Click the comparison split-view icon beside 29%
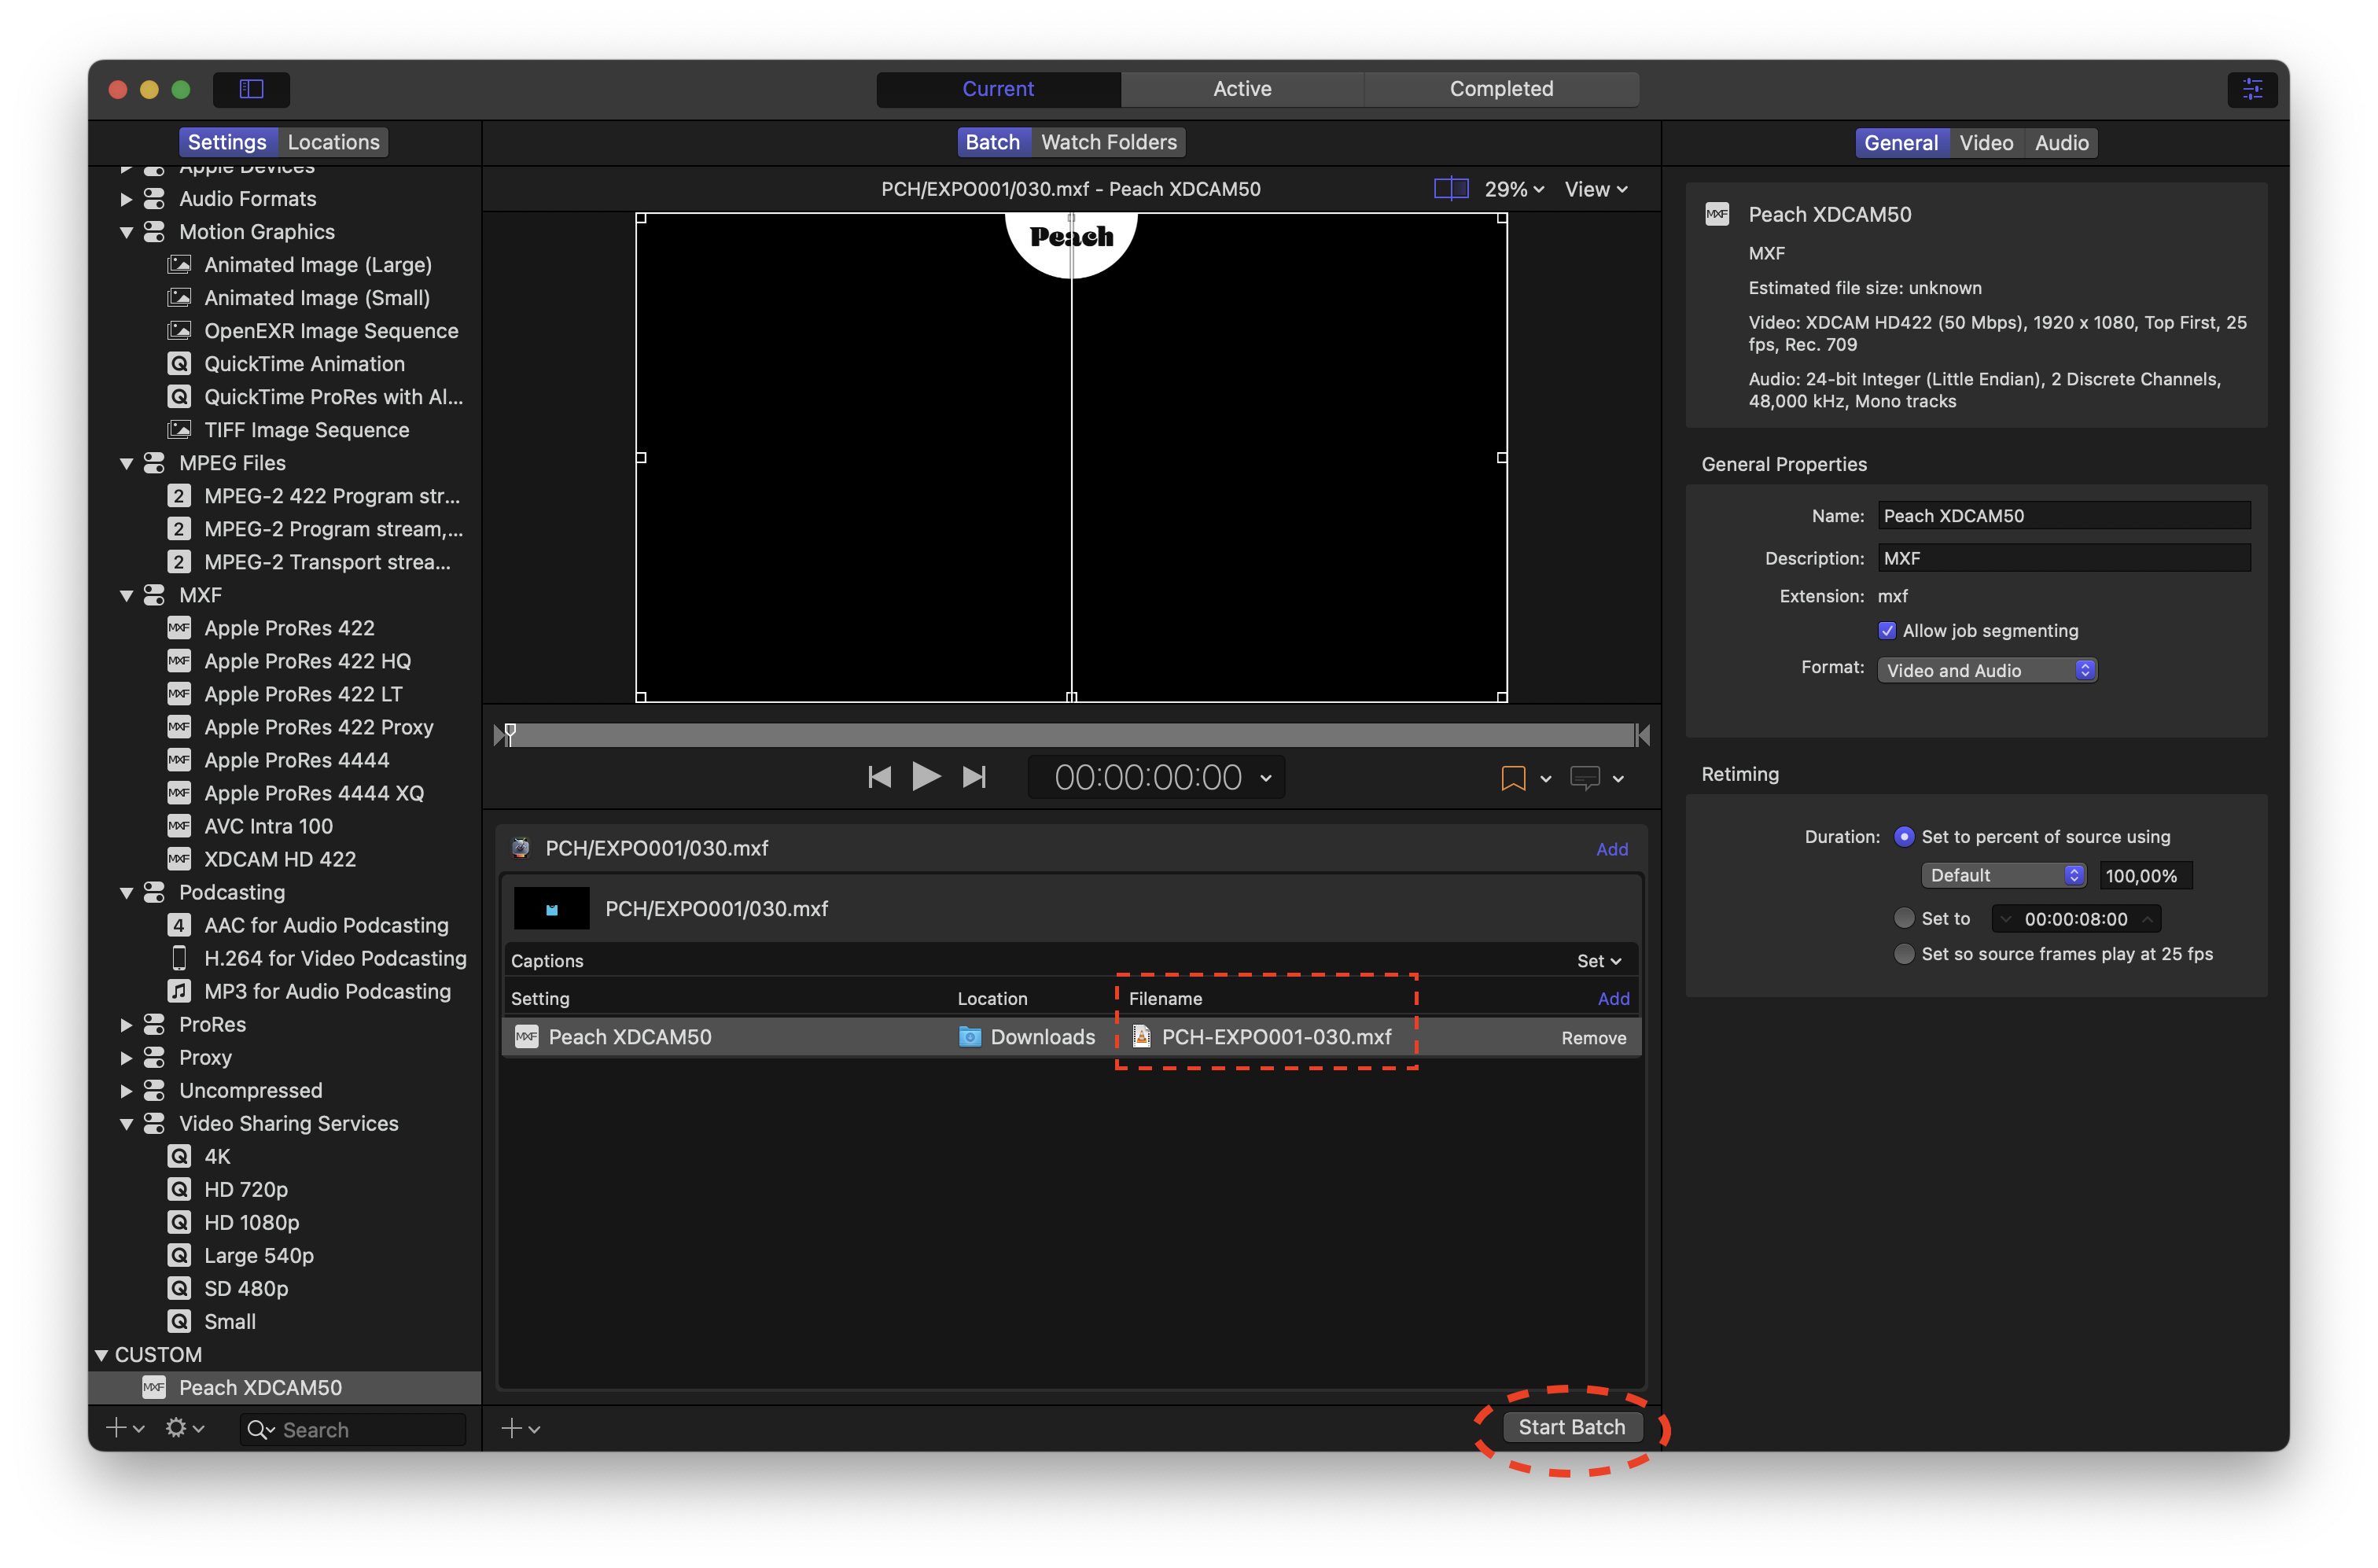Image resolution: width=2378 pixels, height=1568 pixels. pos(1450,189)
